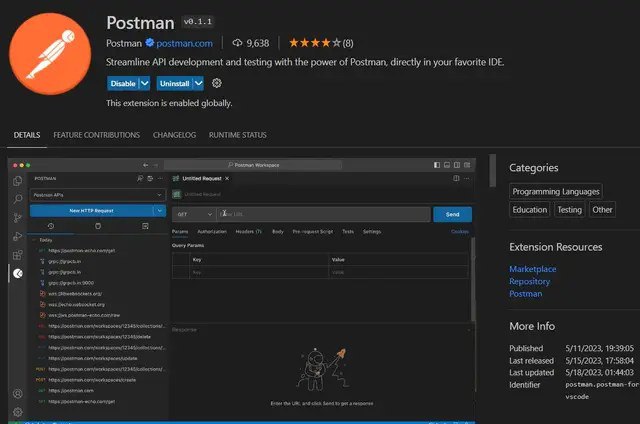Open Source Control icon in preview activity bar

point(18,218)
